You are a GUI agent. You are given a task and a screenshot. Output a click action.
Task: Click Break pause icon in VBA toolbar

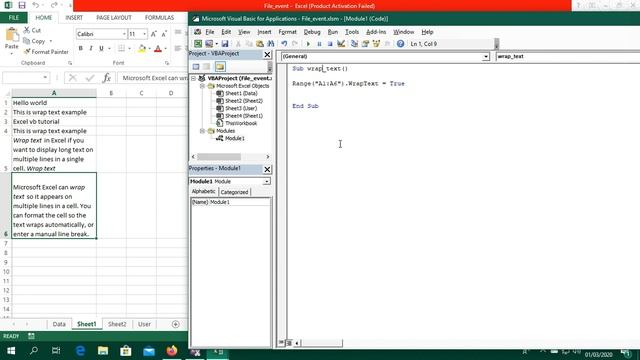319,44
